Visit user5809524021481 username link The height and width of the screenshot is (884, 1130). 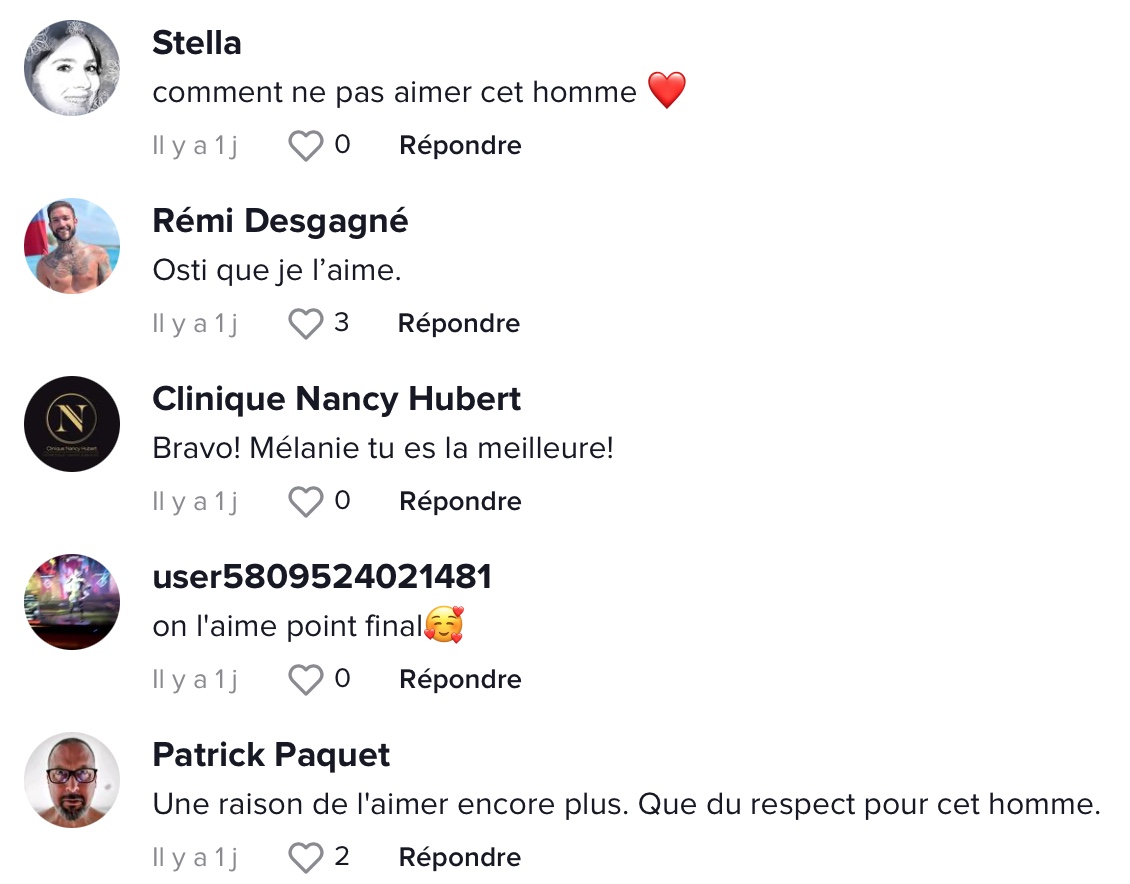coord(322,577)
